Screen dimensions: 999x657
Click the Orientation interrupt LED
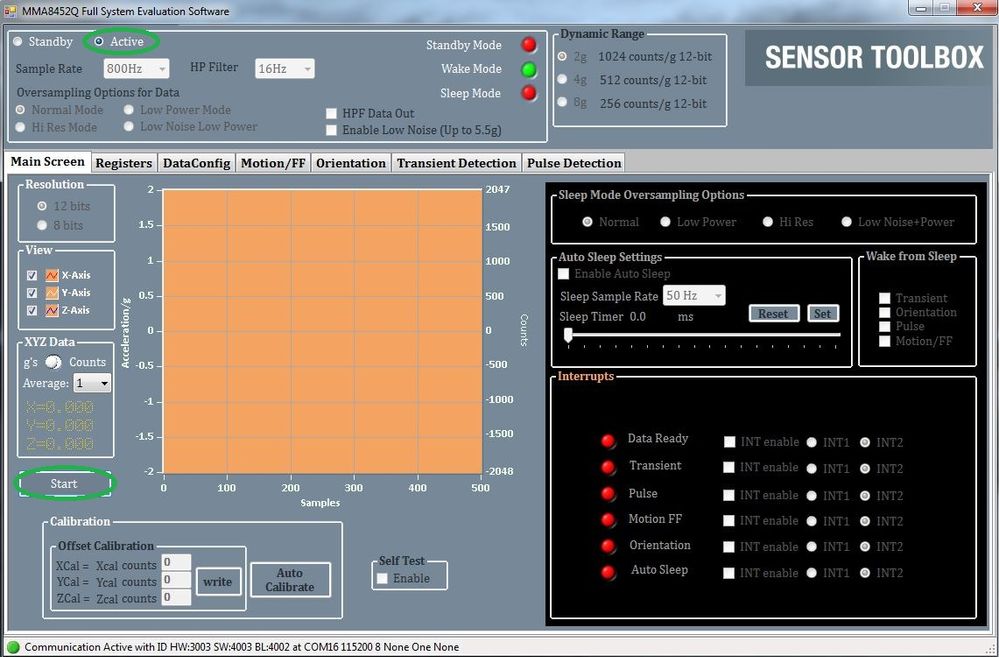[x=608, y=546]
